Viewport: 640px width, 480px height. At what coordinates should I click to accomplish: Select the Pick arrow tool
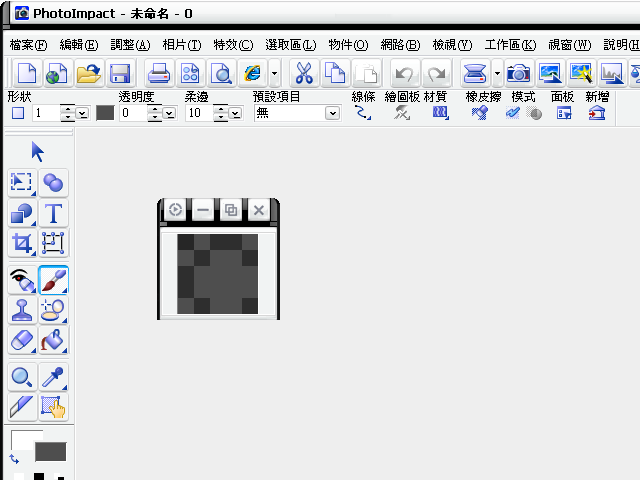38,151
